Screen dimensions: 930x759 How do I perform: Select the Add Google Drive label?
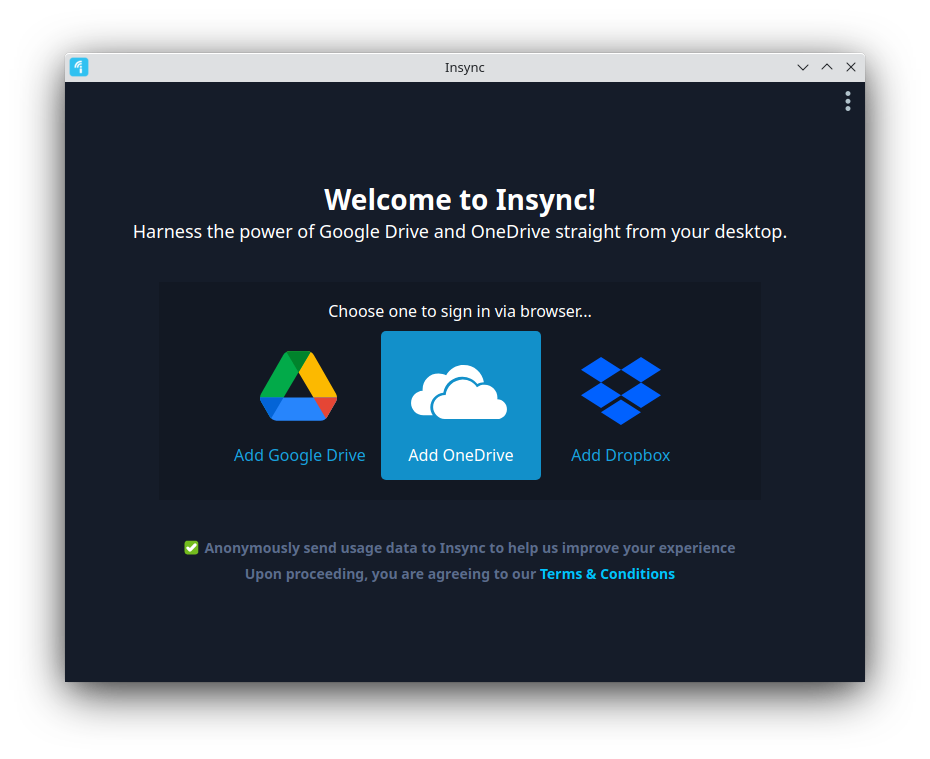(300, 455)
